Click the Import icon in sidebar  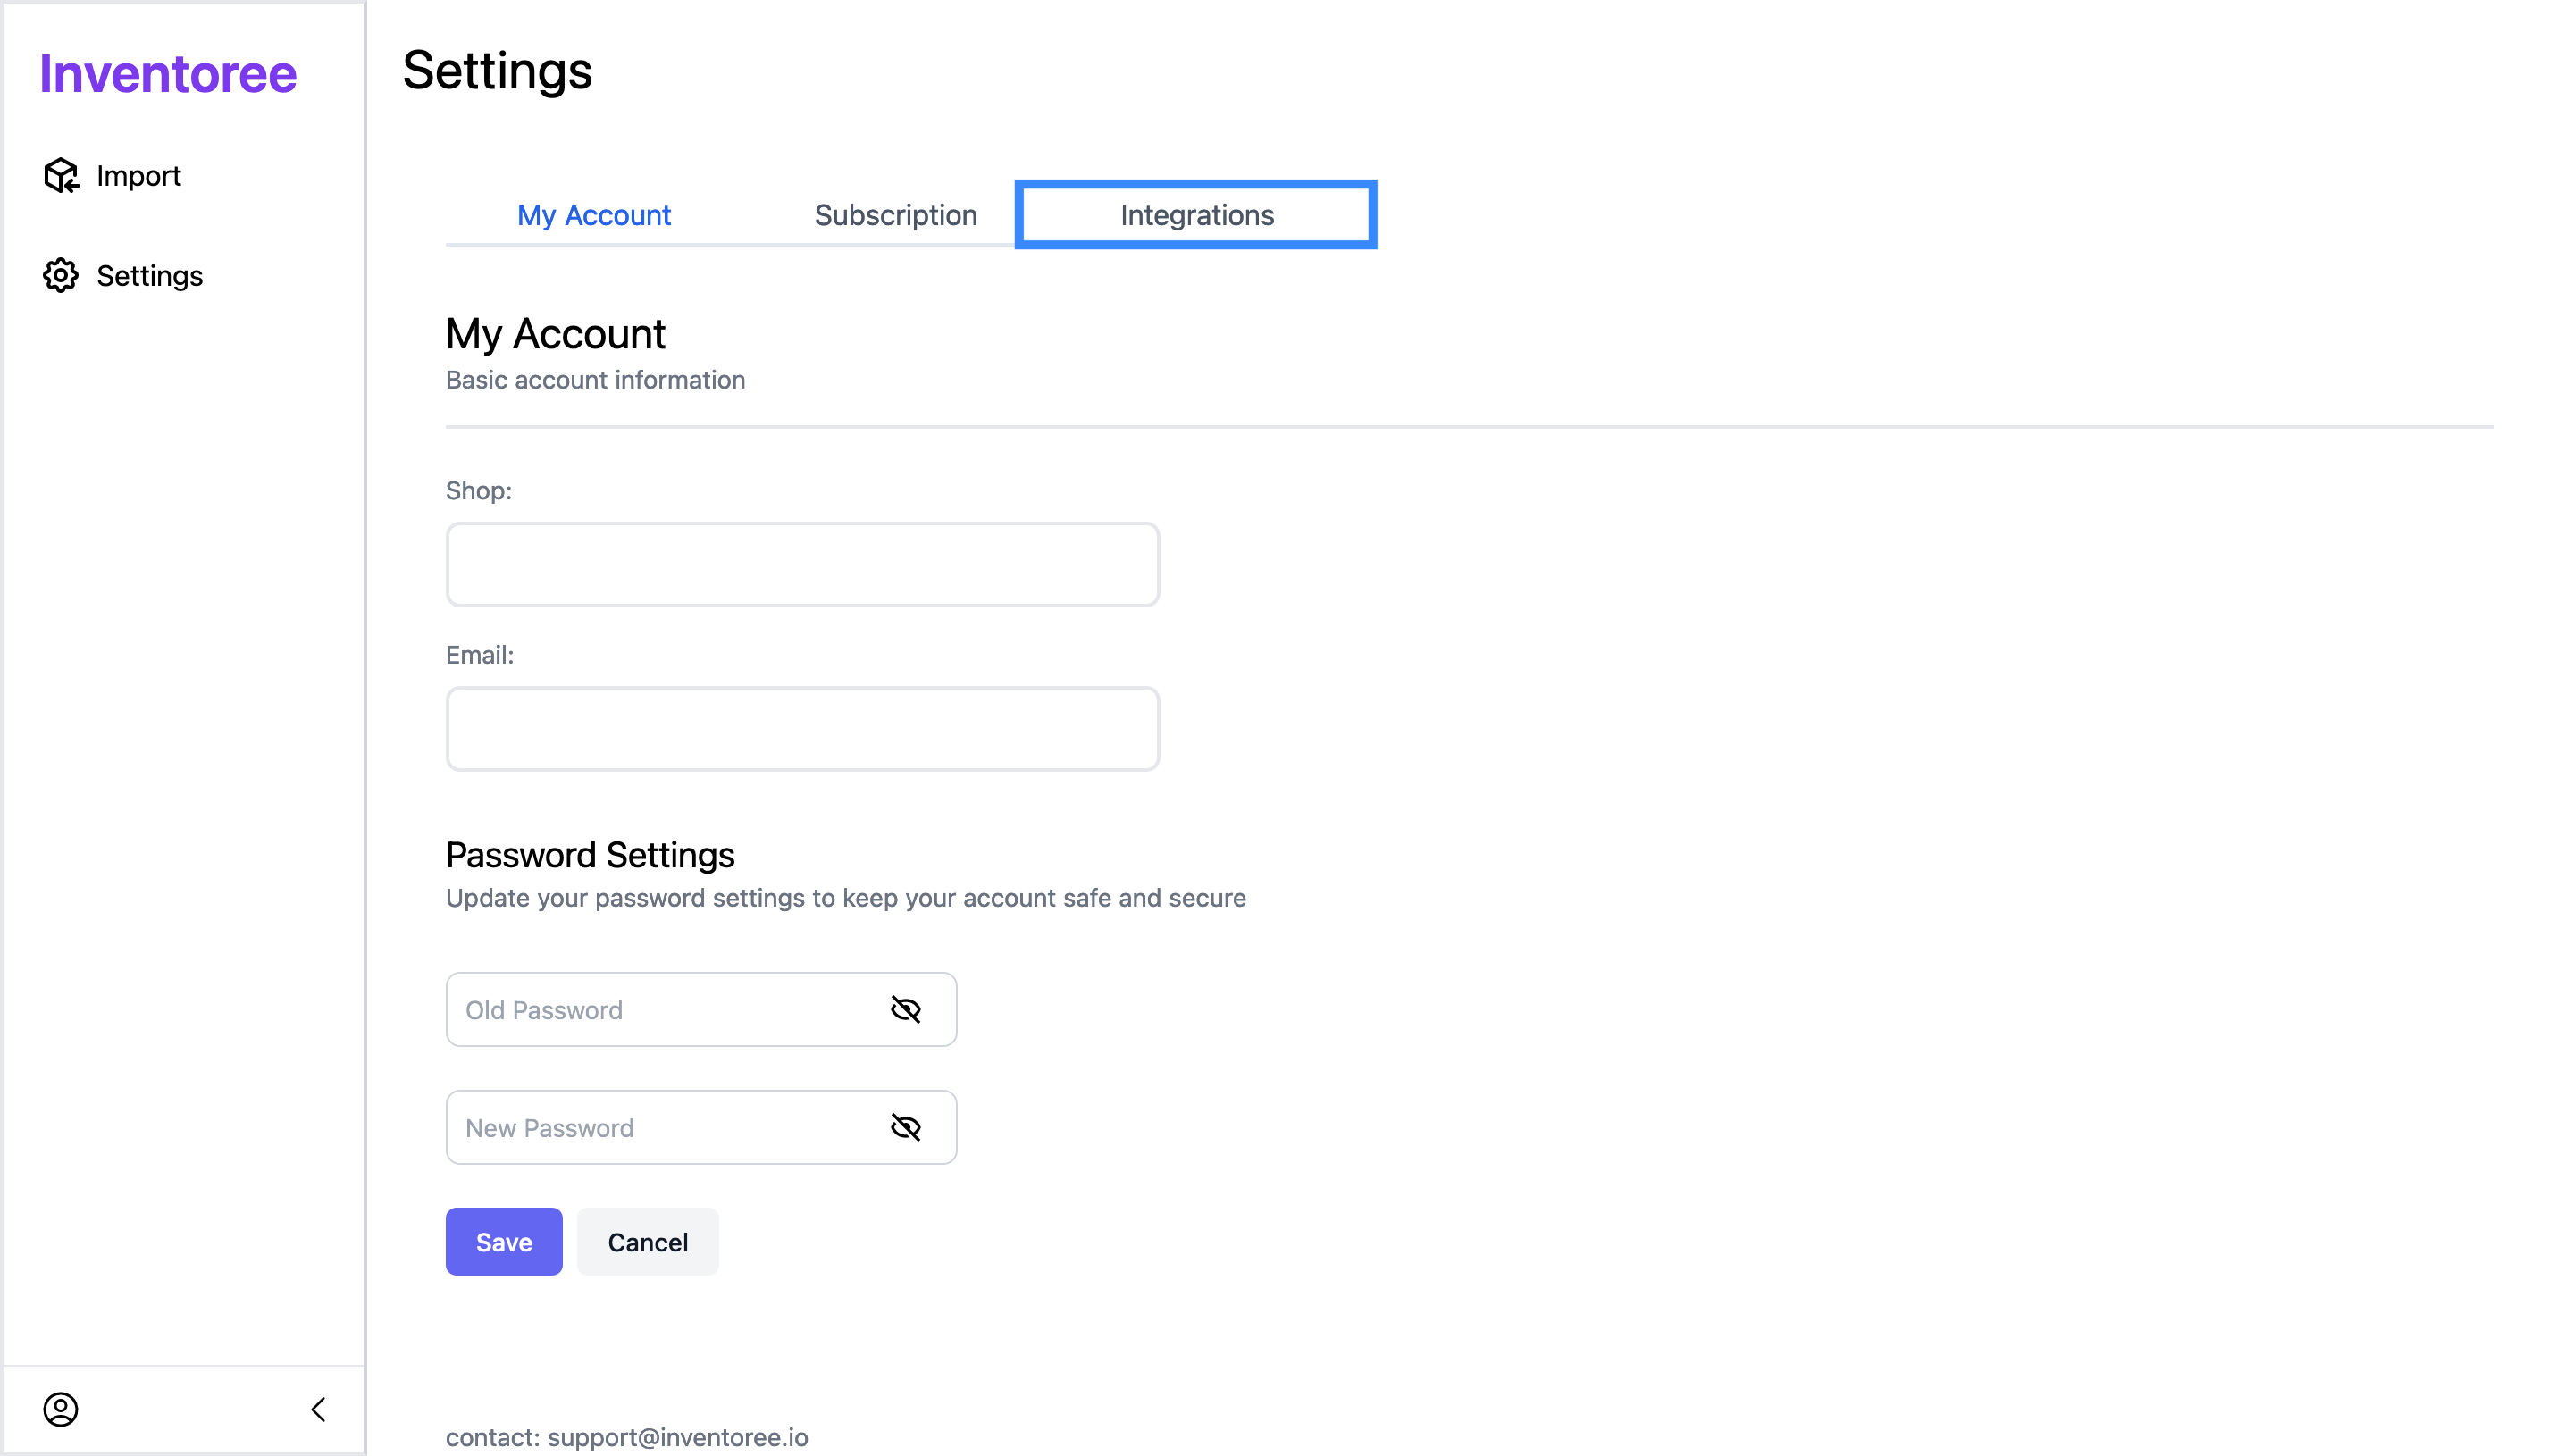[x=62, y=173]
